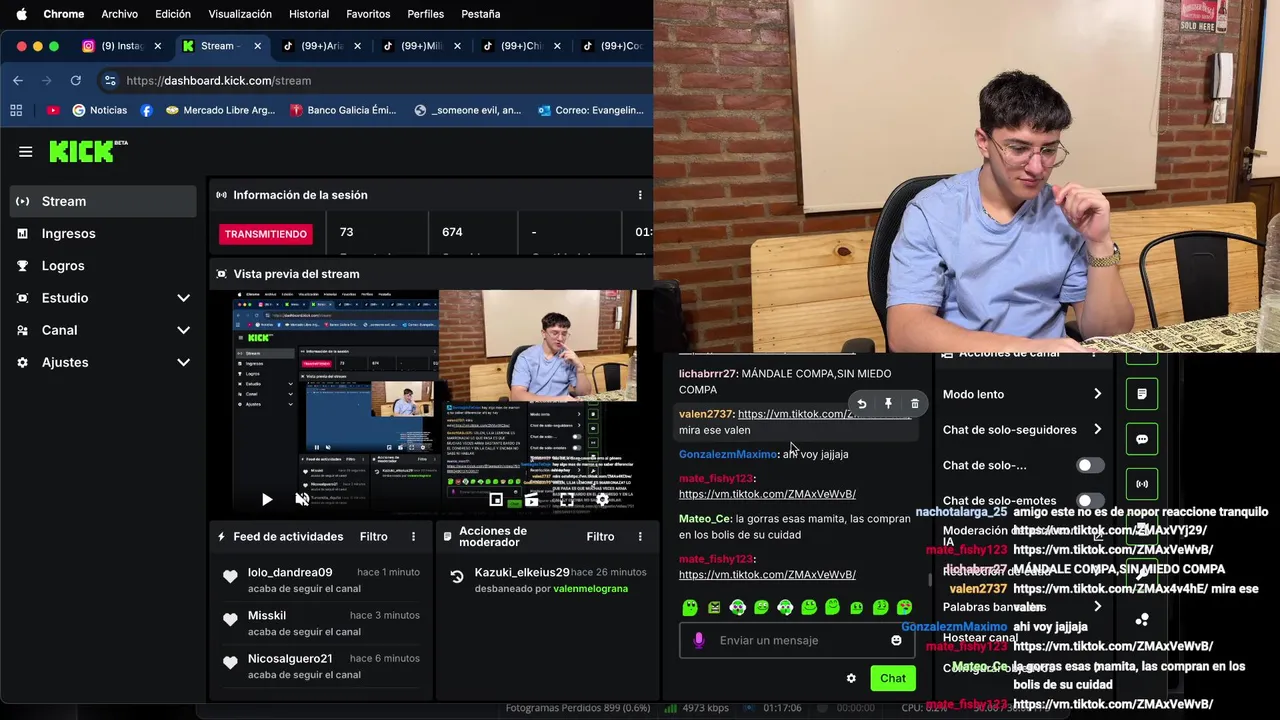Switch to the Instagram browser tab
The image size is (1280, 720).
click(120, 46)
